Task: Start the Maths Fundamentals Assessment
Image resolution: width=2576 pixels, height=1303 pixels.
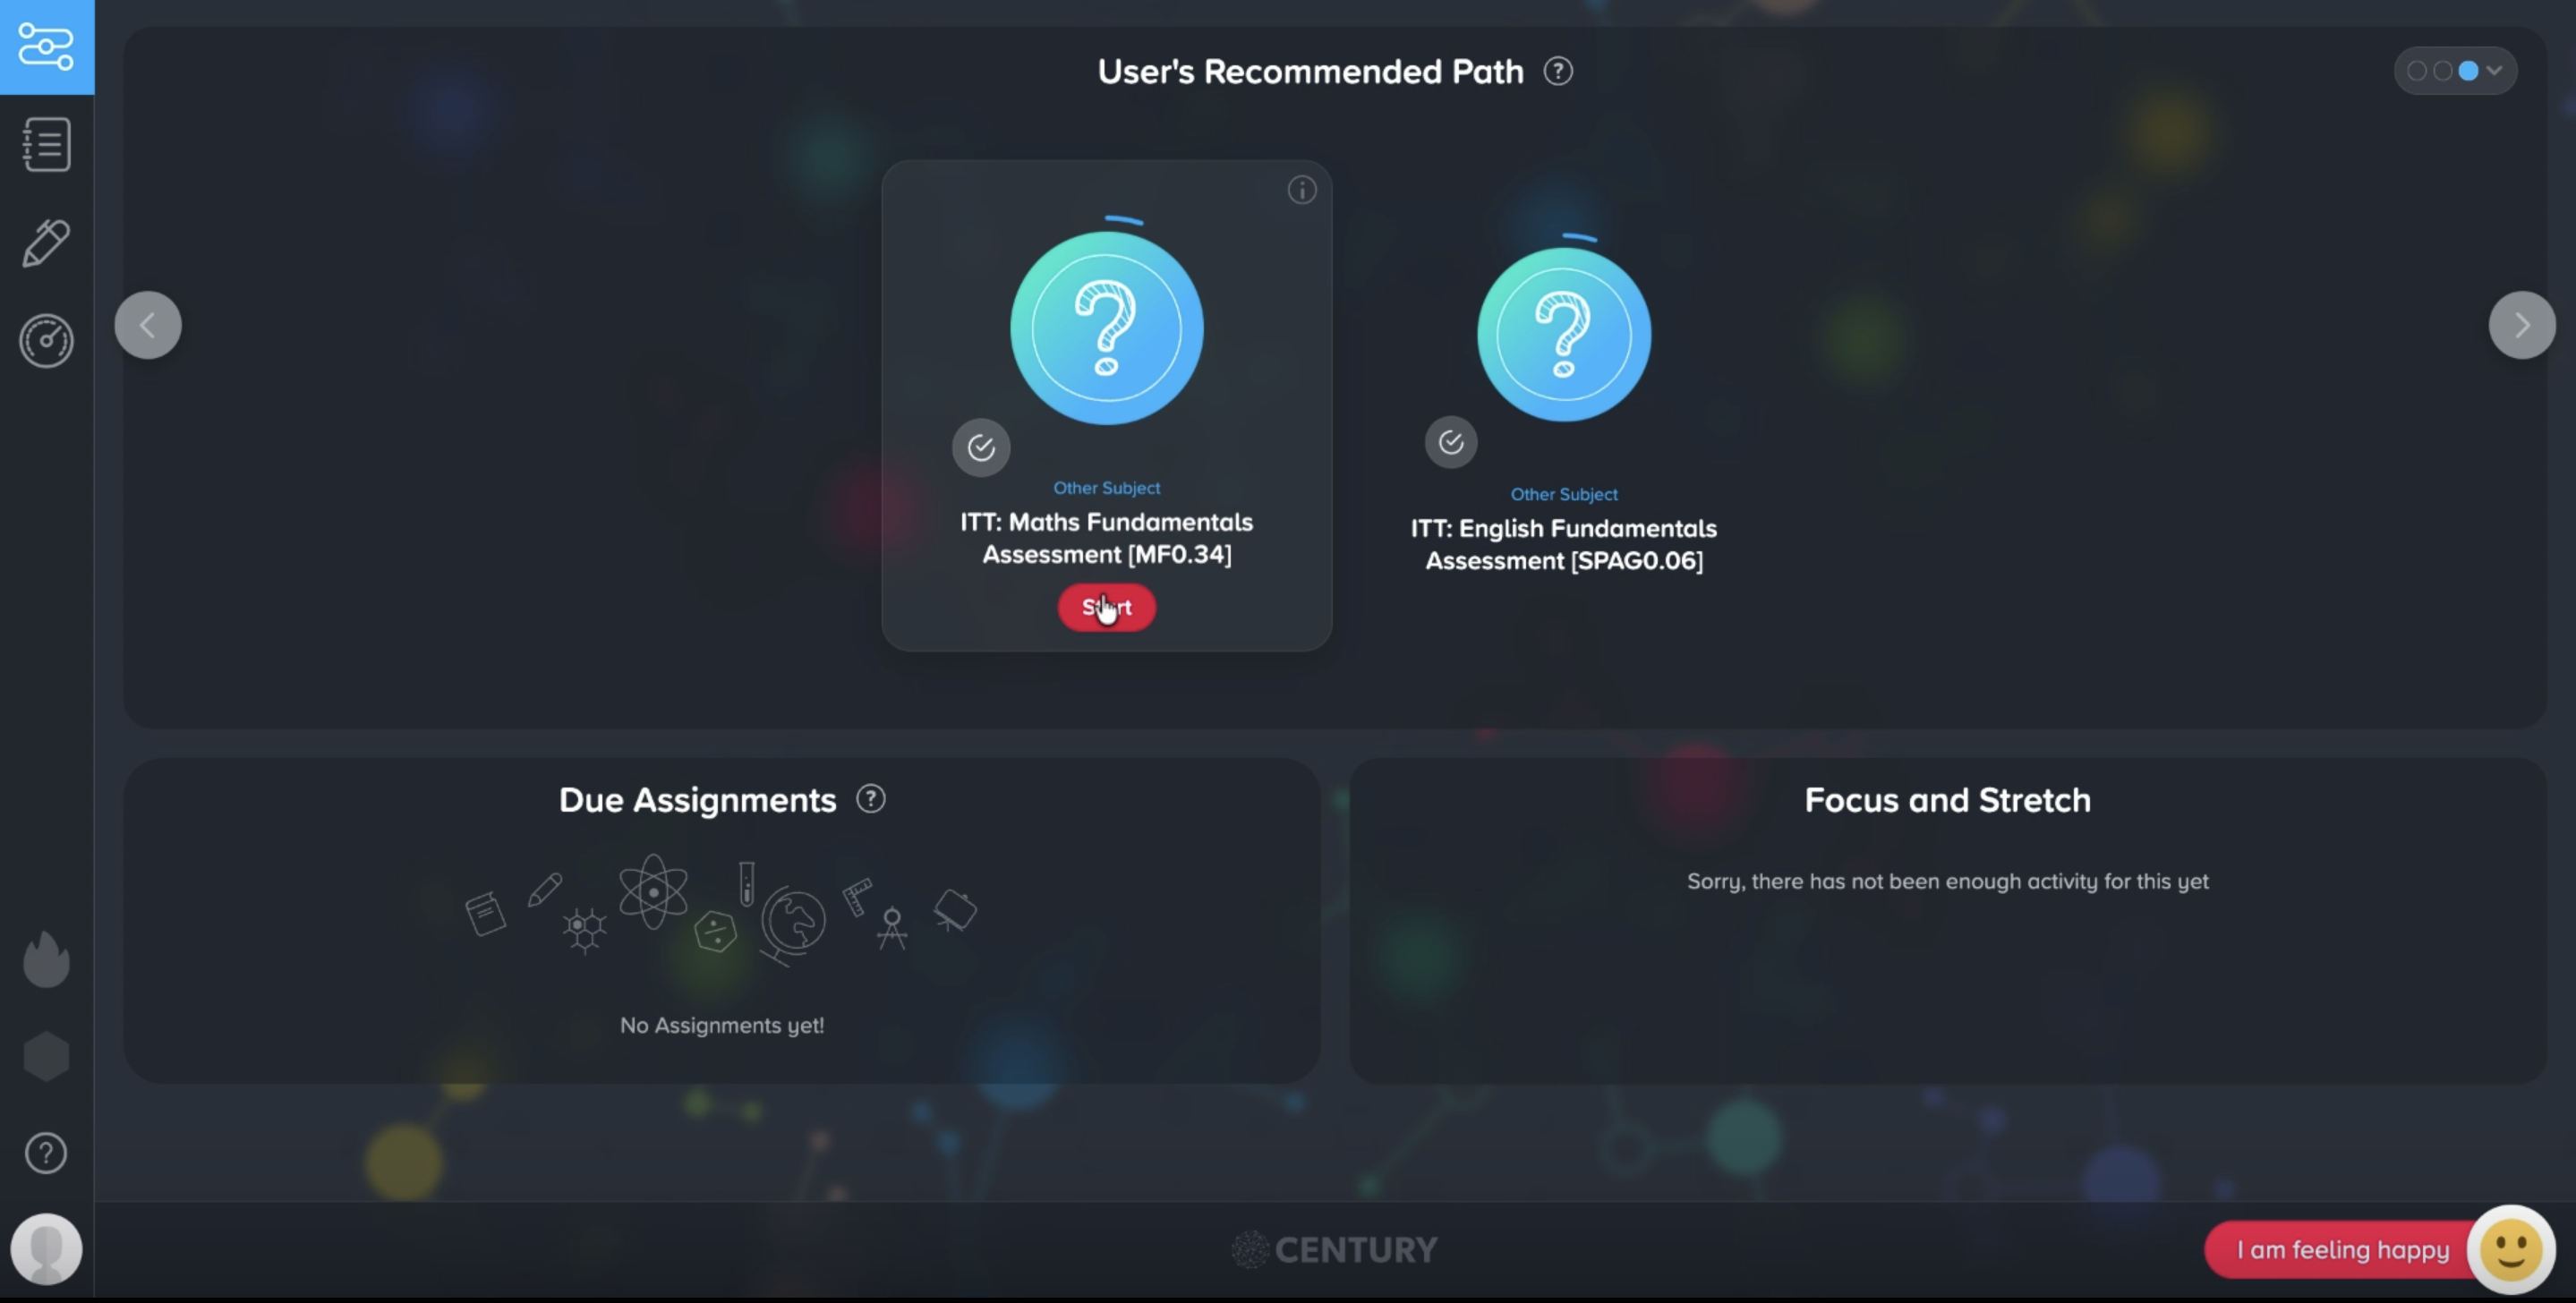Action: [1106, 607]
